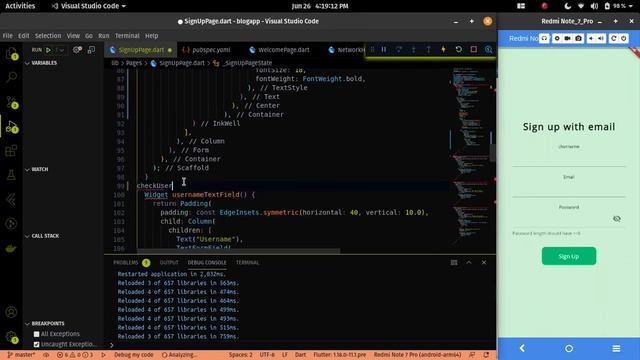Enable the All Exceptions breakpoint checkbox

click(x=36, y=334)
